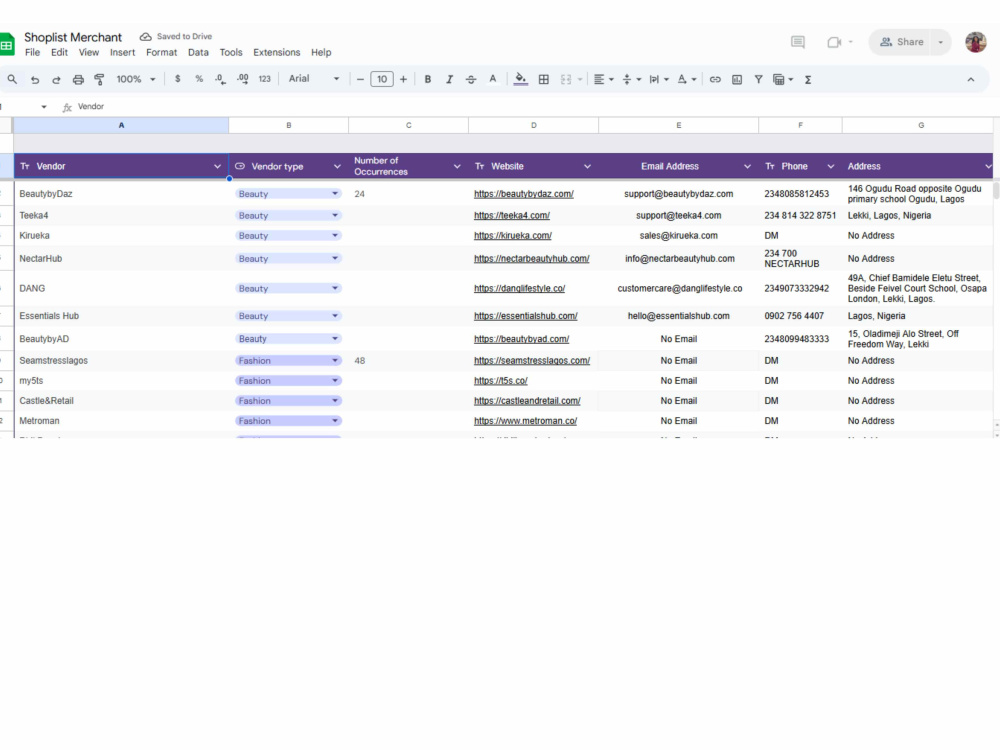Decrease font size with minus button
This screenshot has width=1000, height=750.
click(360, 79)
